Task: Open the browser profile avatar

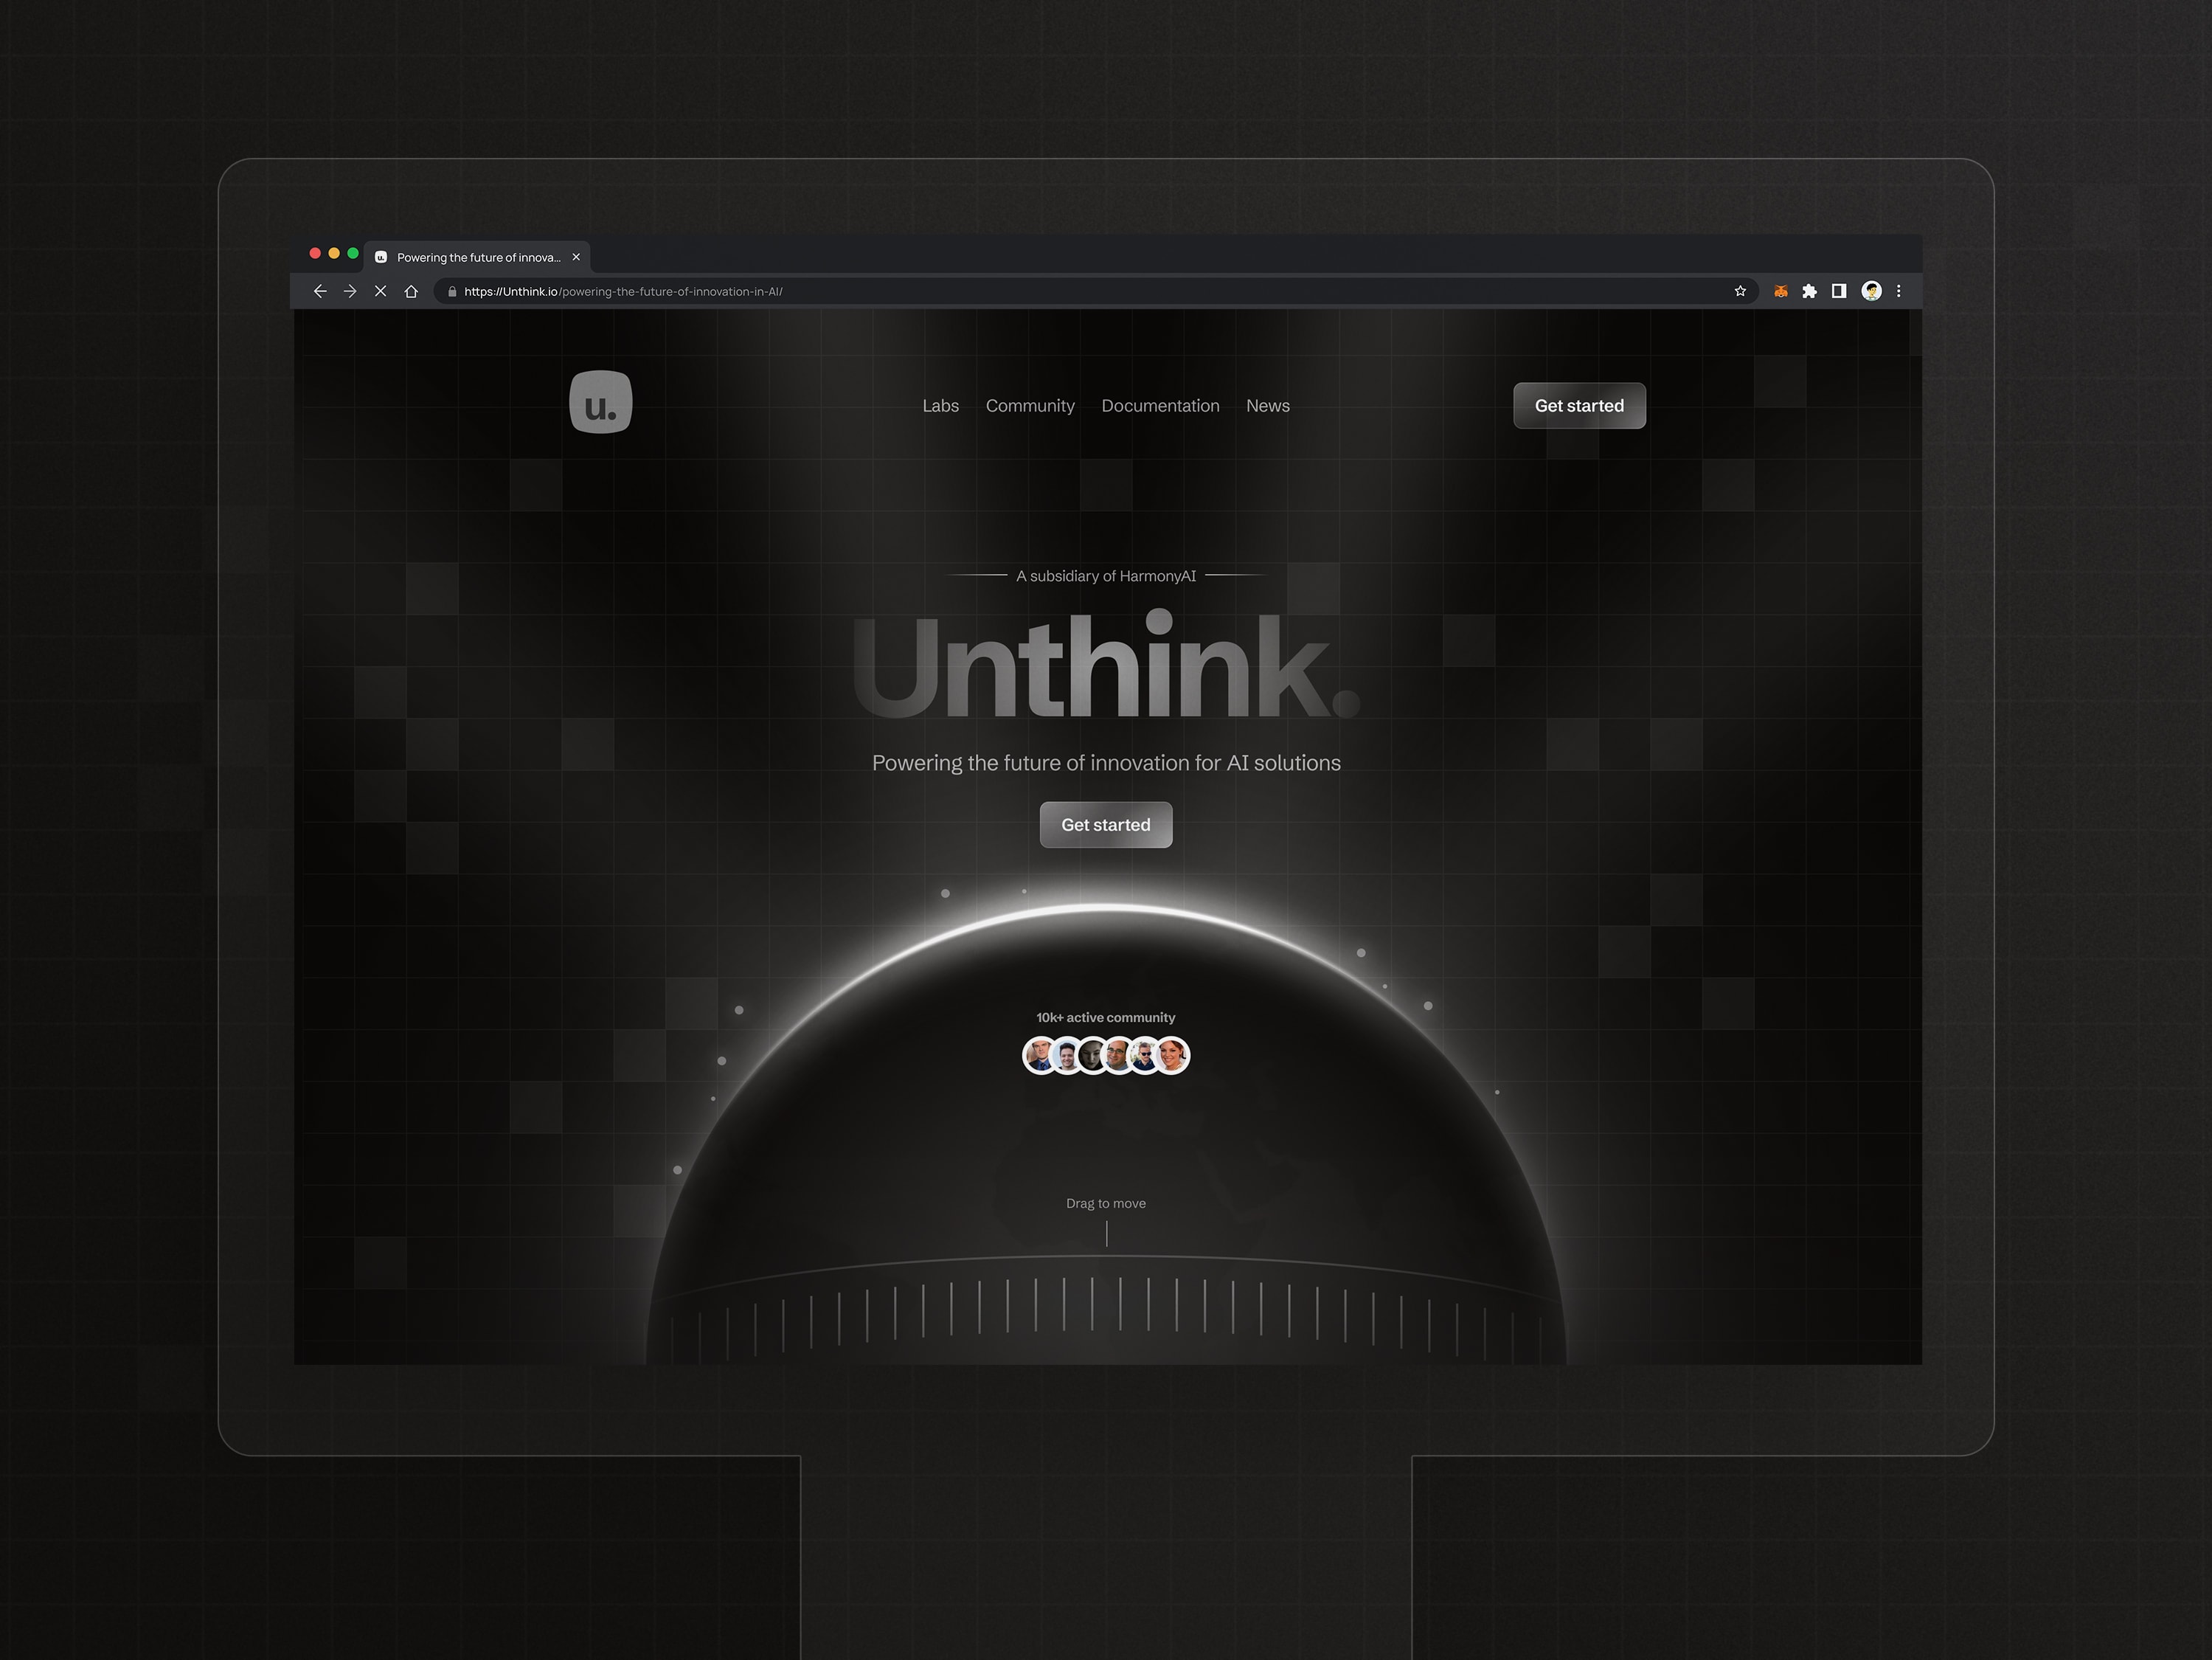Action: point(1871,291)
